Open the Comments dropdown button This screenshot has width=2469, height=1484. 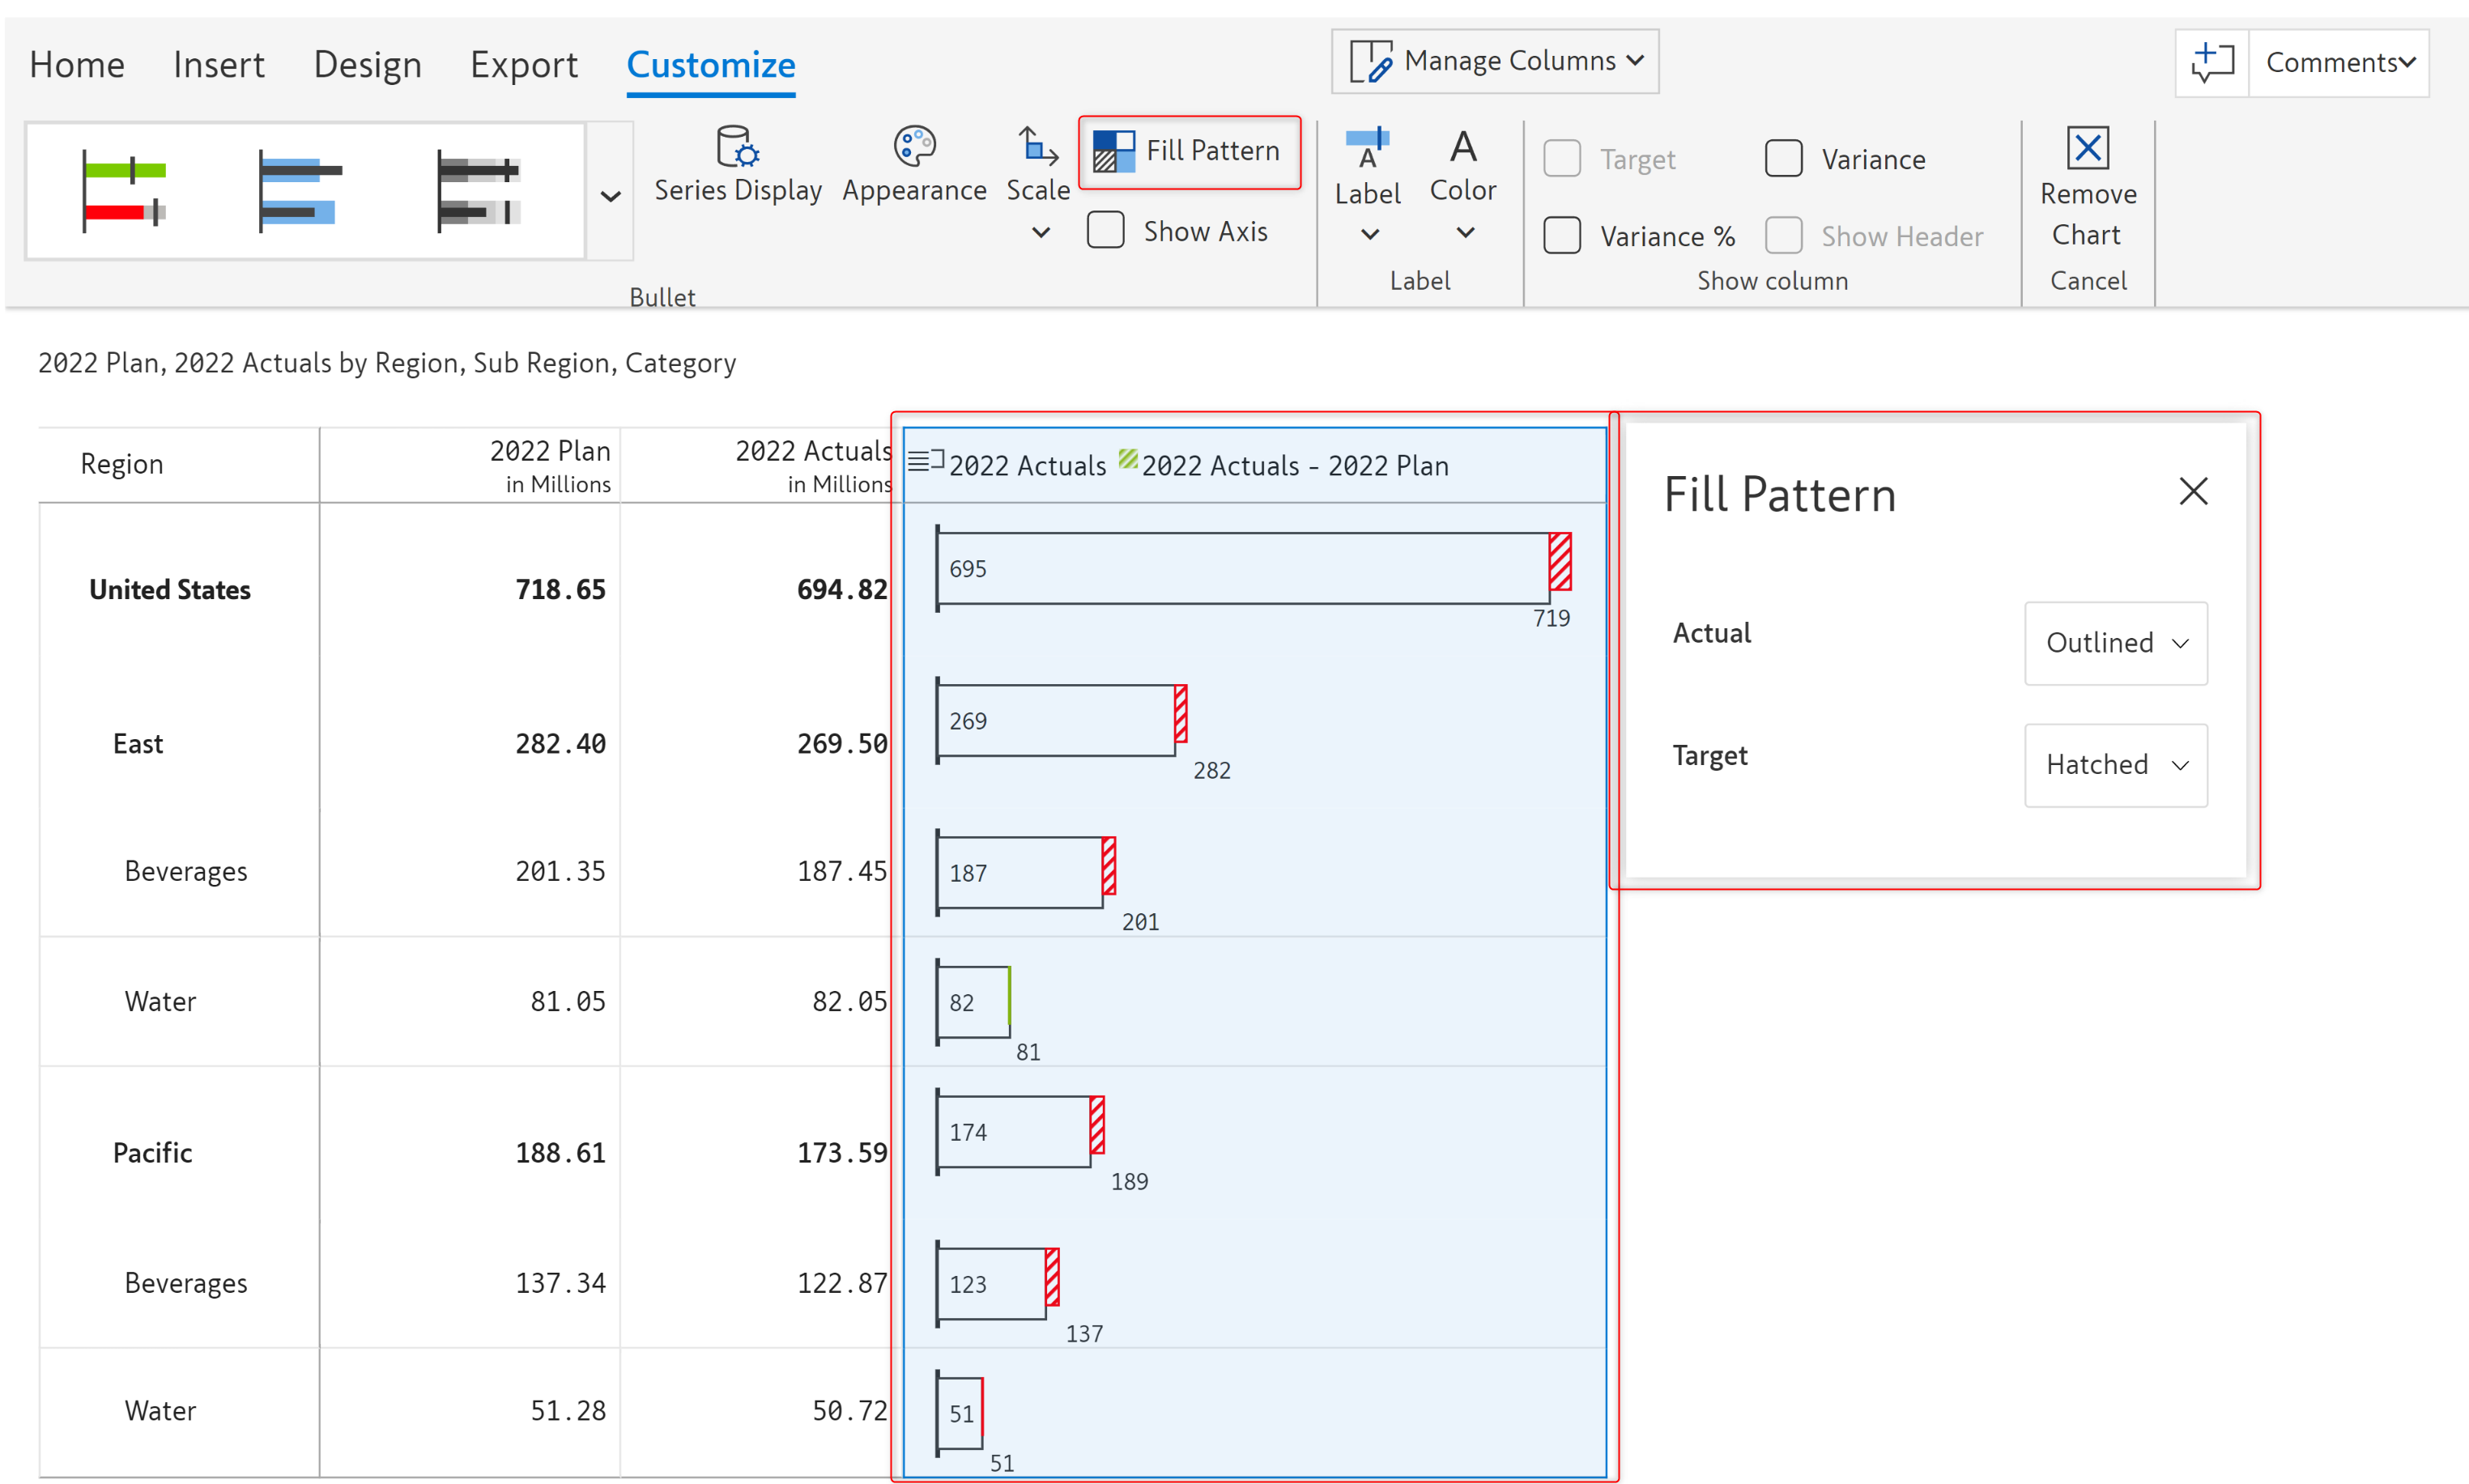(x=2338, y=63)
